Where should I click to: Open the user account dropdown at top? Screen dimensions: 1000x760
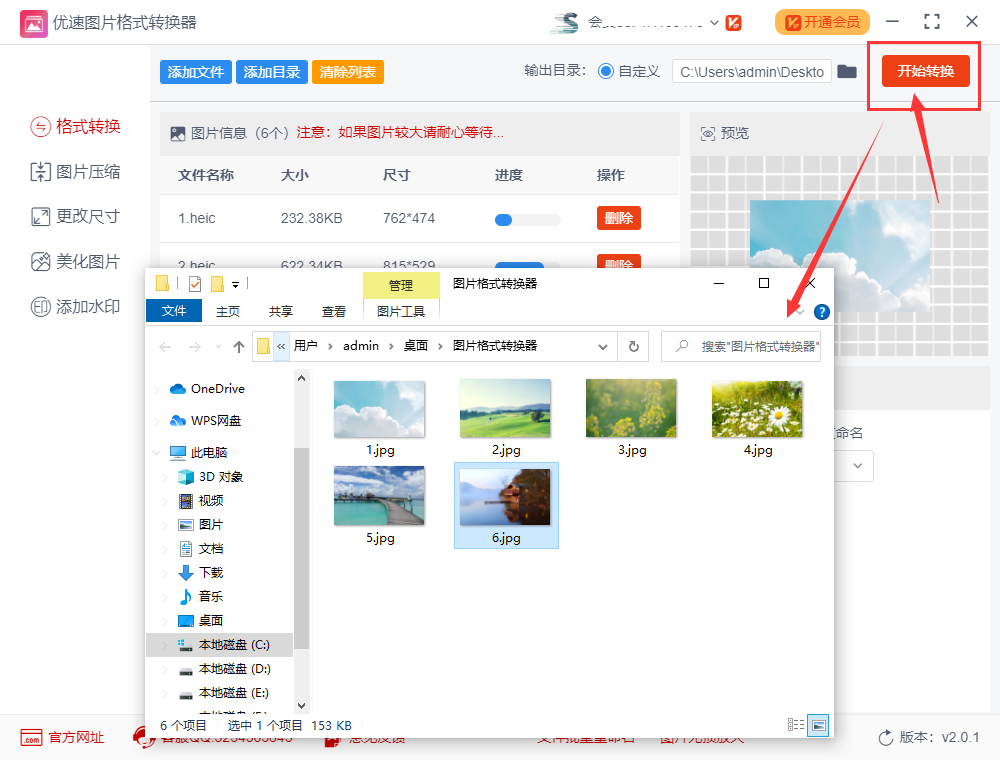712,22
